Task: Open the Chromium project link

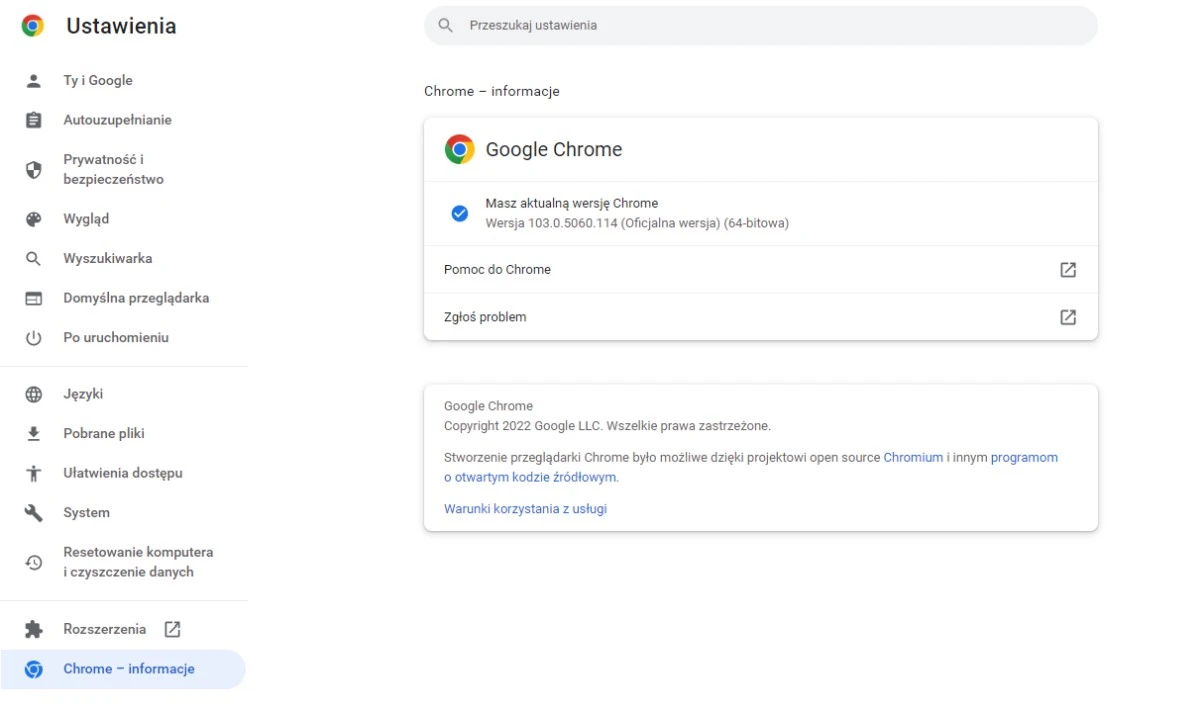Action: point(913,457)
